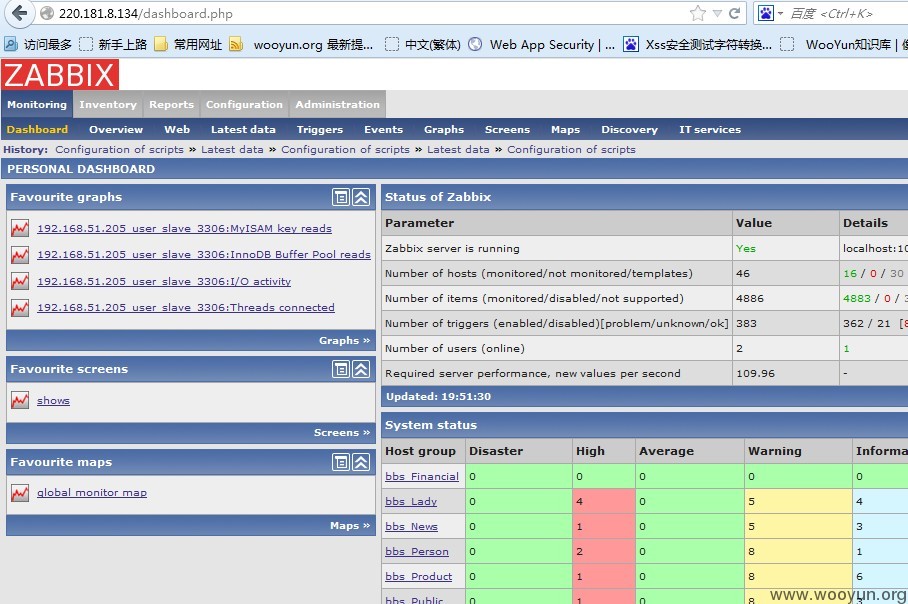908x604 pixels.
Task: Switch to the Inventory tab
Action: click(x=108, y=104)
